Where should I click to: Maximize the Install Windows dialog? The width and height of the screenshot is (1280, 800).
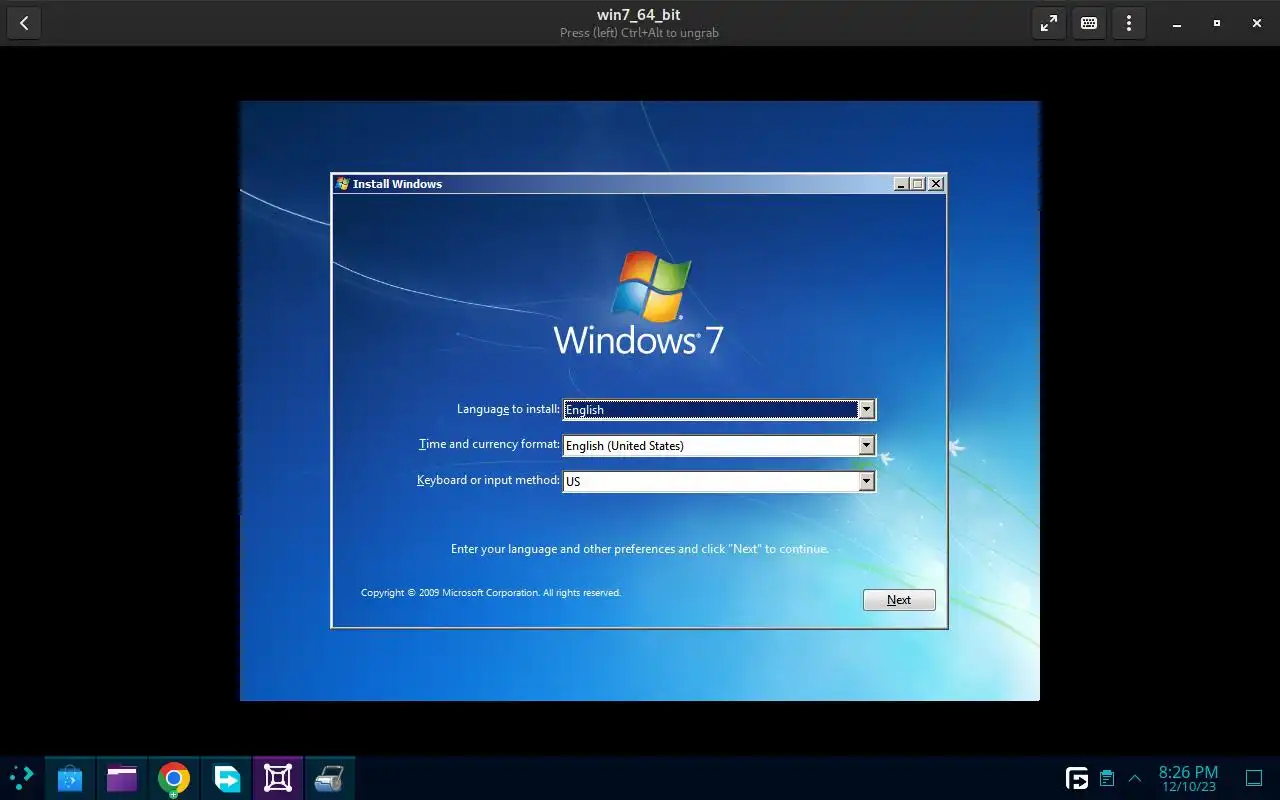[x=918, y=184]
